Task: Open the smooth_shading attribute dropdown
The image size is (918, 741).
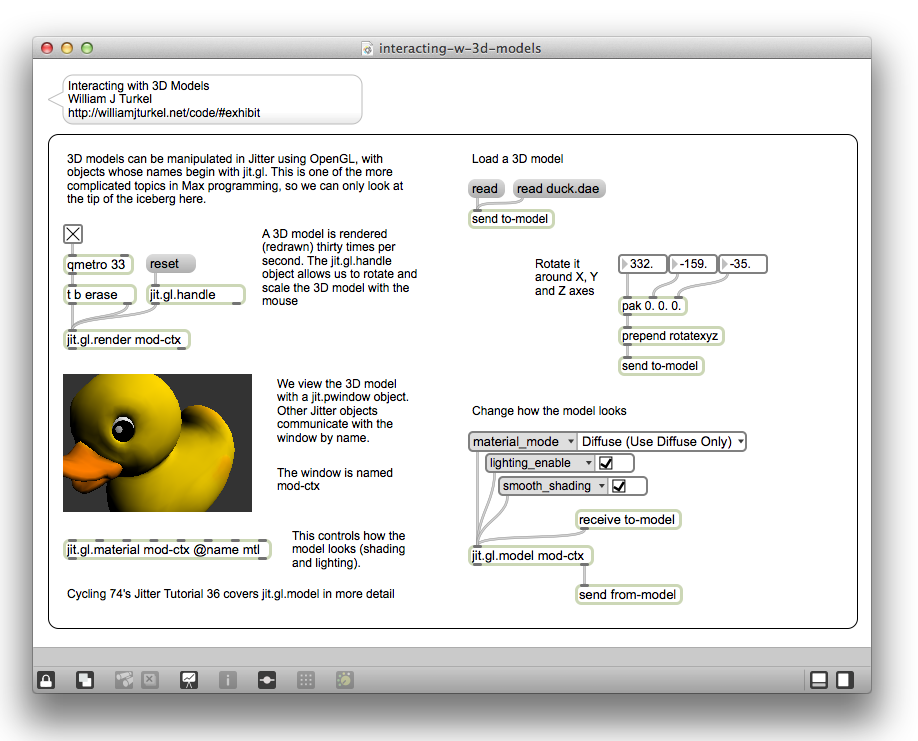Action: pos(553,486)
